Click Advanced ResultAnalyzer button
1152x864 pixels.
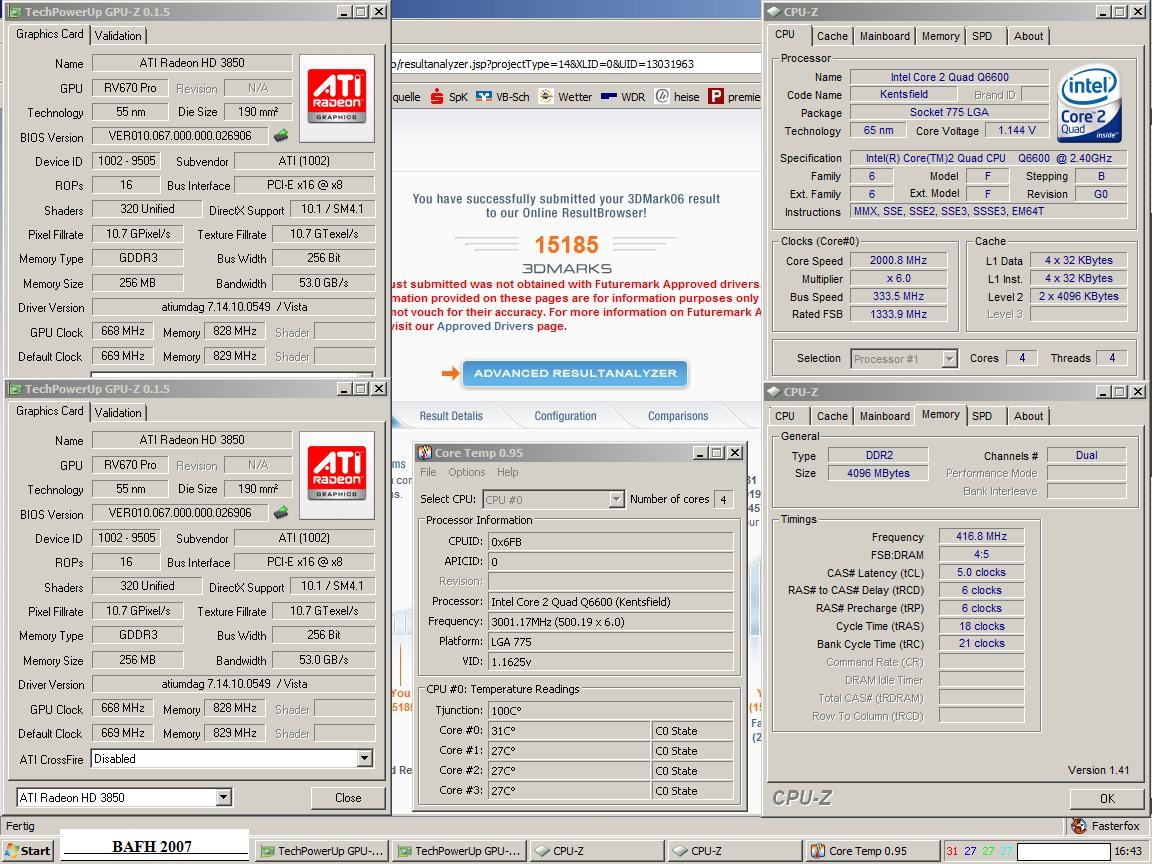click(x=575, y=373)
